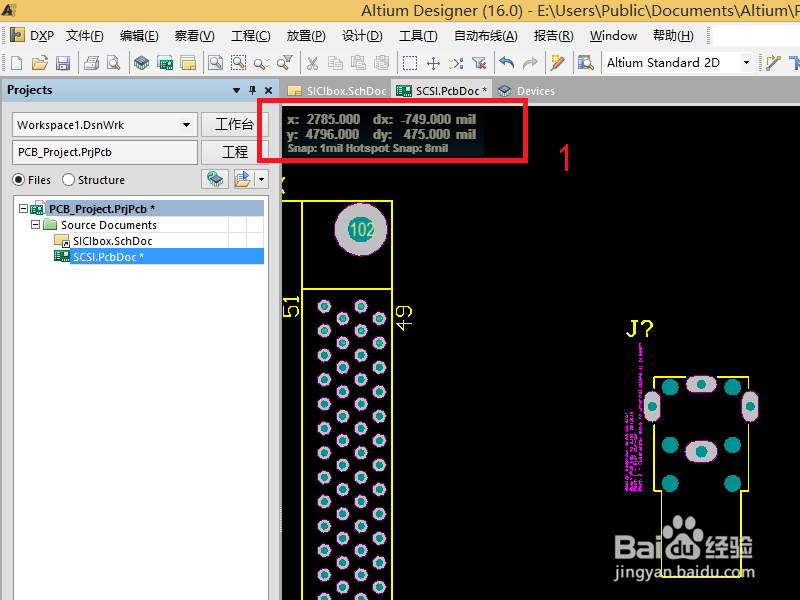Select the Structure radio button
The height and width of the screenshot is (600, 800).
[66, 179]
